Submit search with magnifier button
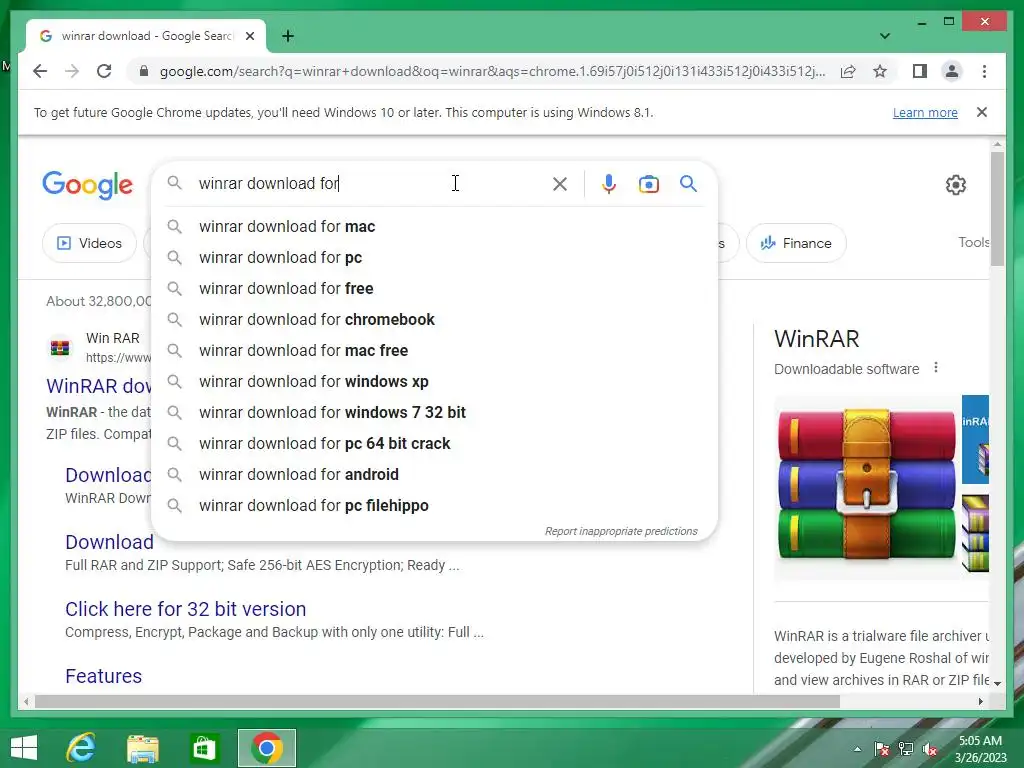 pos(688,184)
